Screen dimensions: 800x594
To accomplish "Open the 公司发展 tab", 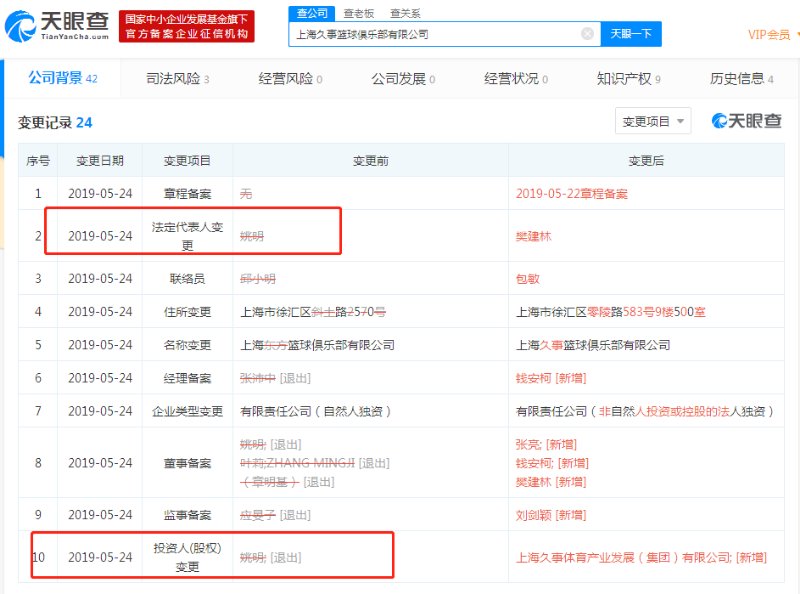I will point(403,79).
